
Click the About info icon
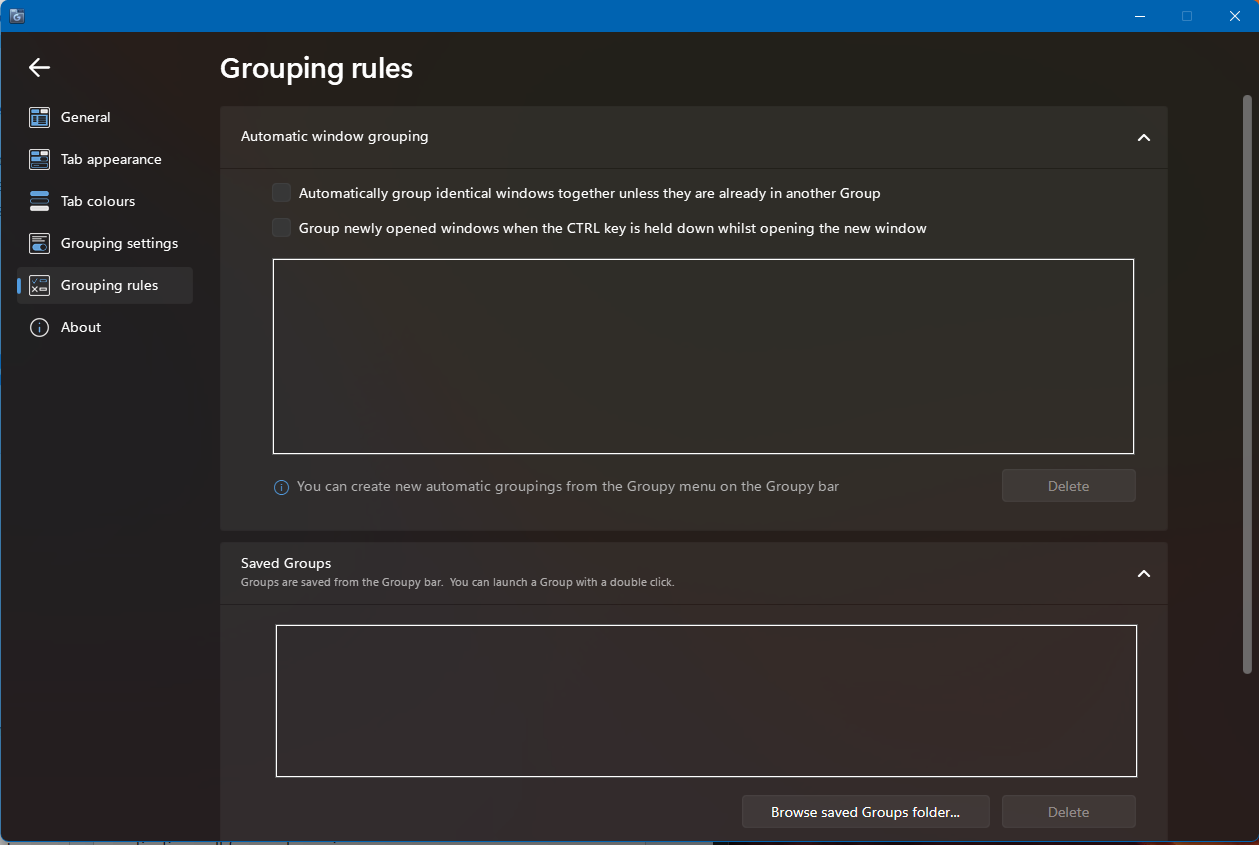point(39,327)
